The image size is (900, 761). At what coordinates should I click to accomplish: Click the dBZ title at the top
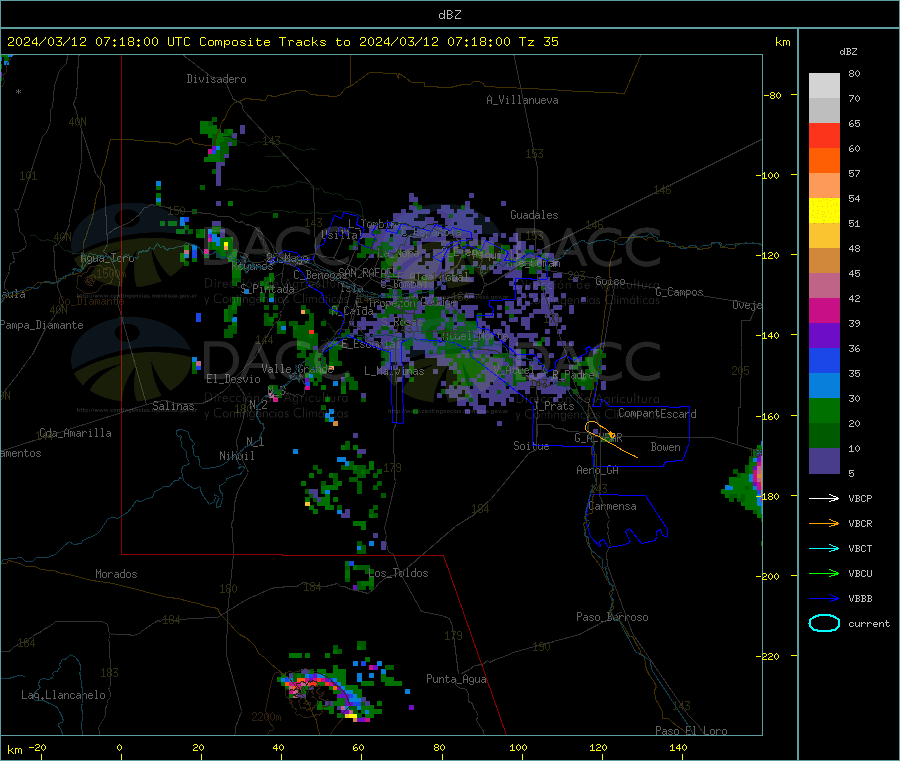coord(449,14)
